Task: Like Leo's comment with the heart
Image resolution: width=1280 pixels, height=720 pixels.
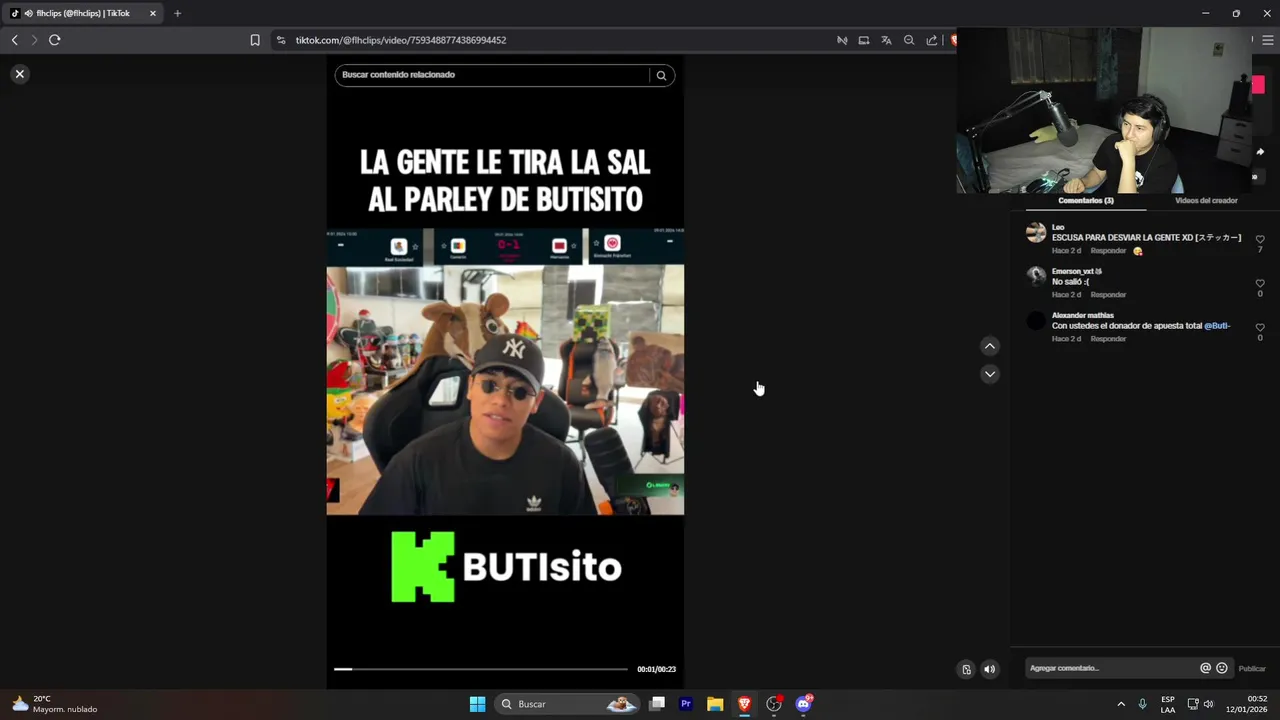Action: click(1260, 240)
